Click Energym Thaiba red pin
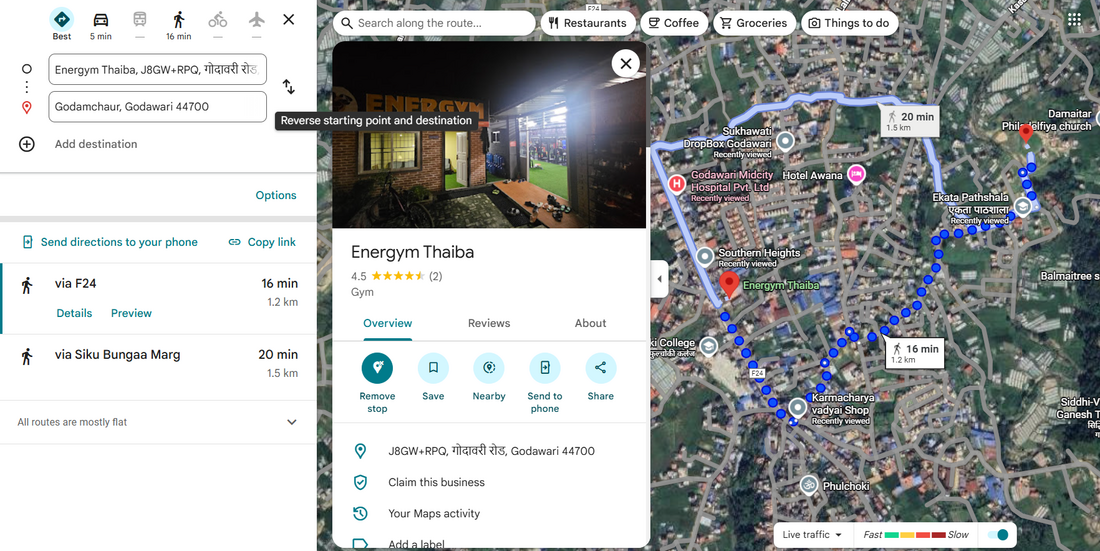1100x551 pixels. [730, 284]
